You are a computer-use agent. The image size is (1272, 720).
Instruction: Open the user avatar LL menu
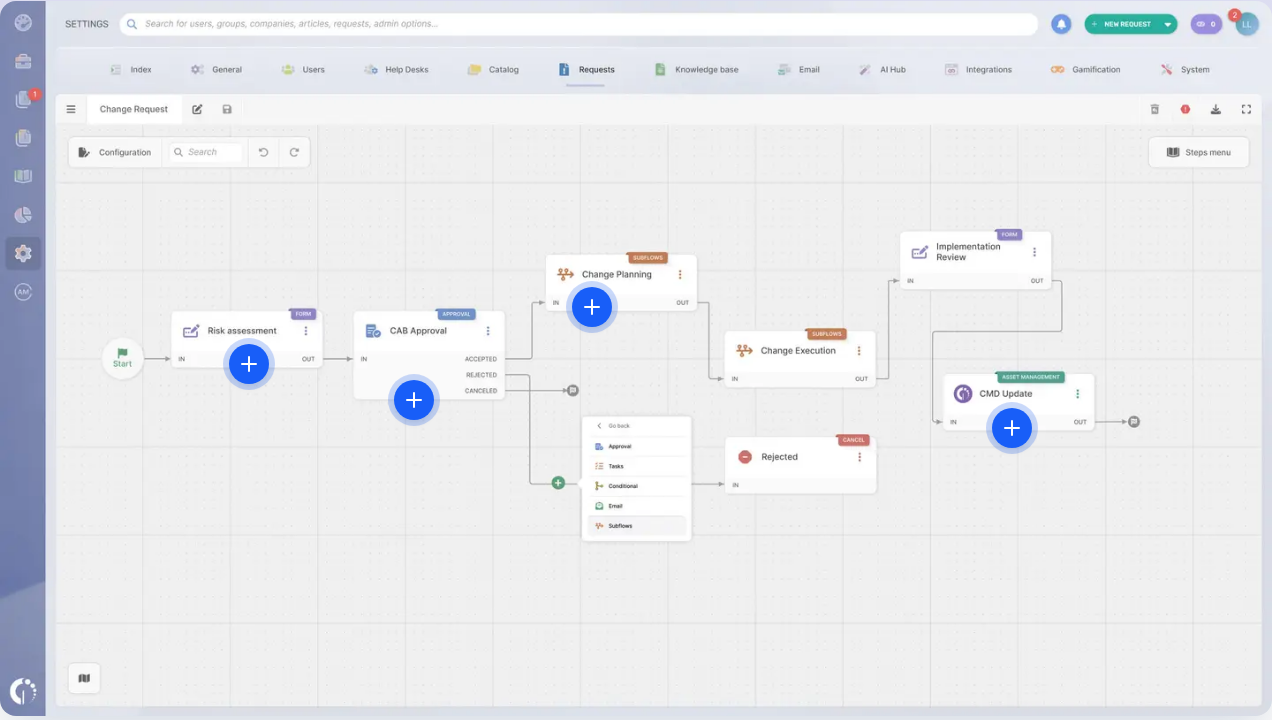1247,24
